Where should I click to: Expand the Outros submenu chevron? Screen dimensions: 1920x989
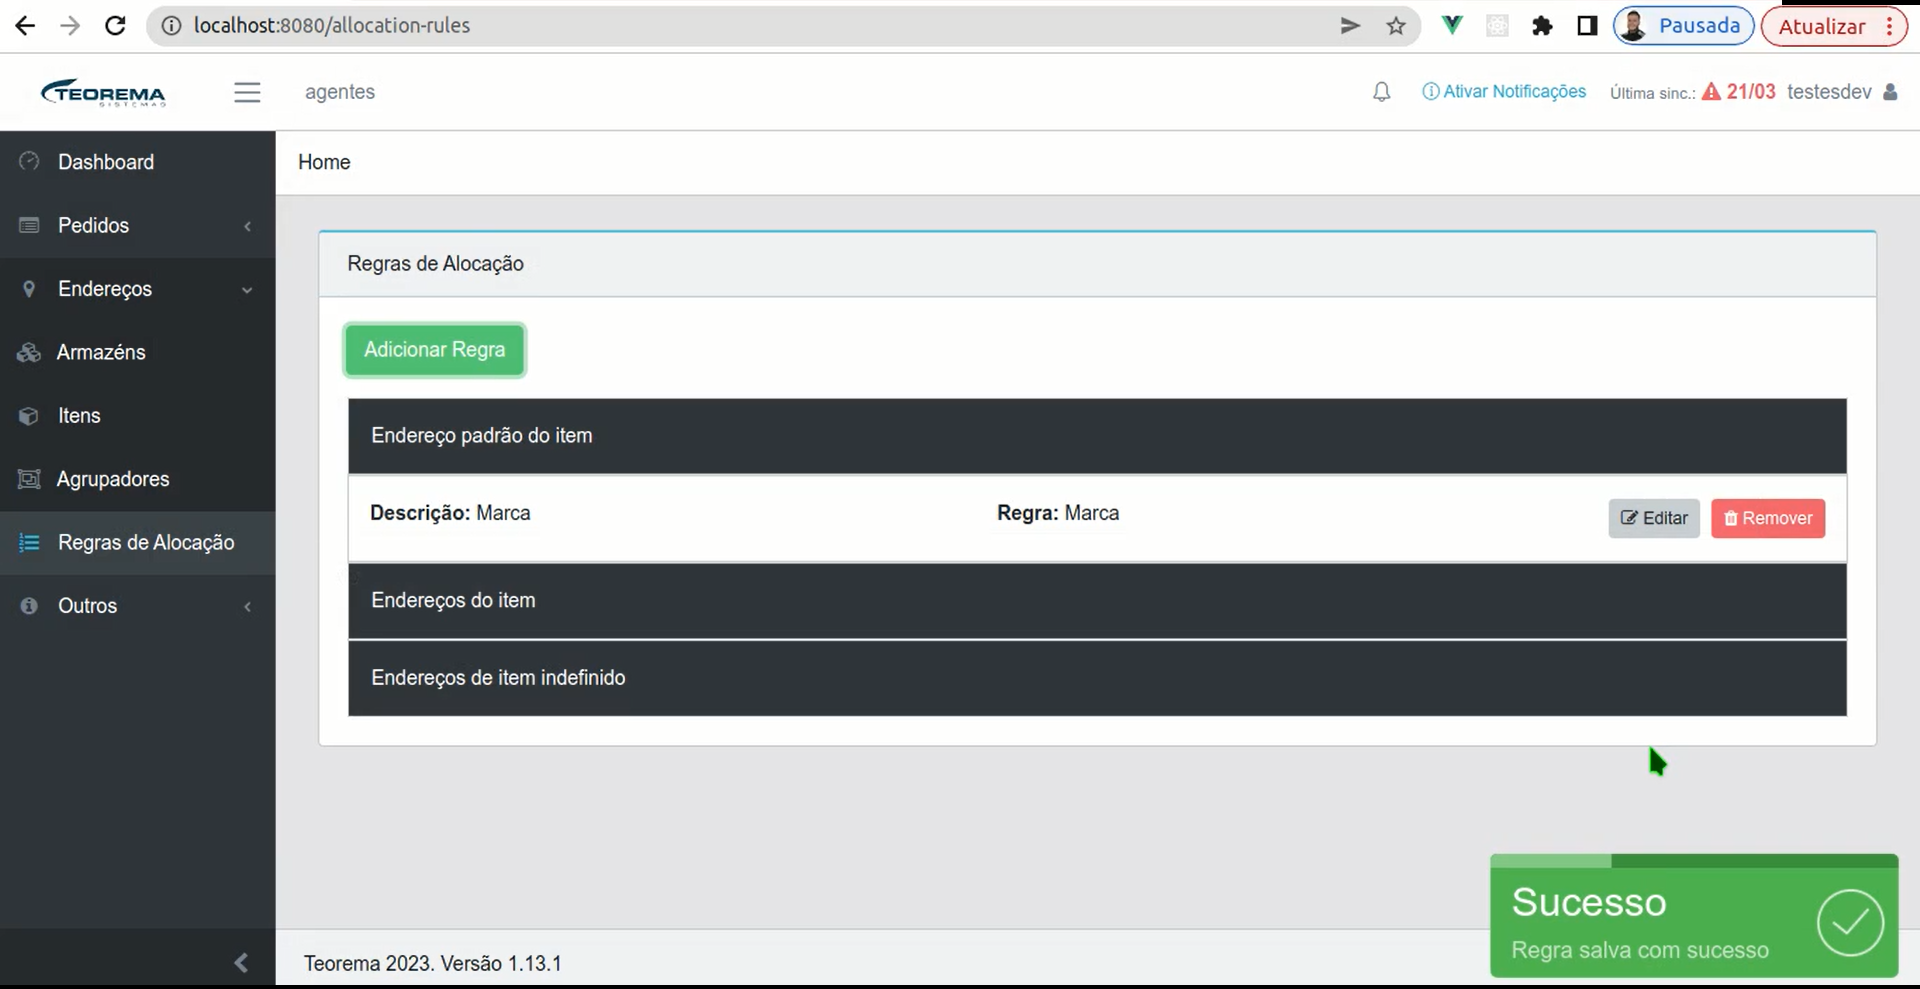pyautogui.click(x=247, y=606)
